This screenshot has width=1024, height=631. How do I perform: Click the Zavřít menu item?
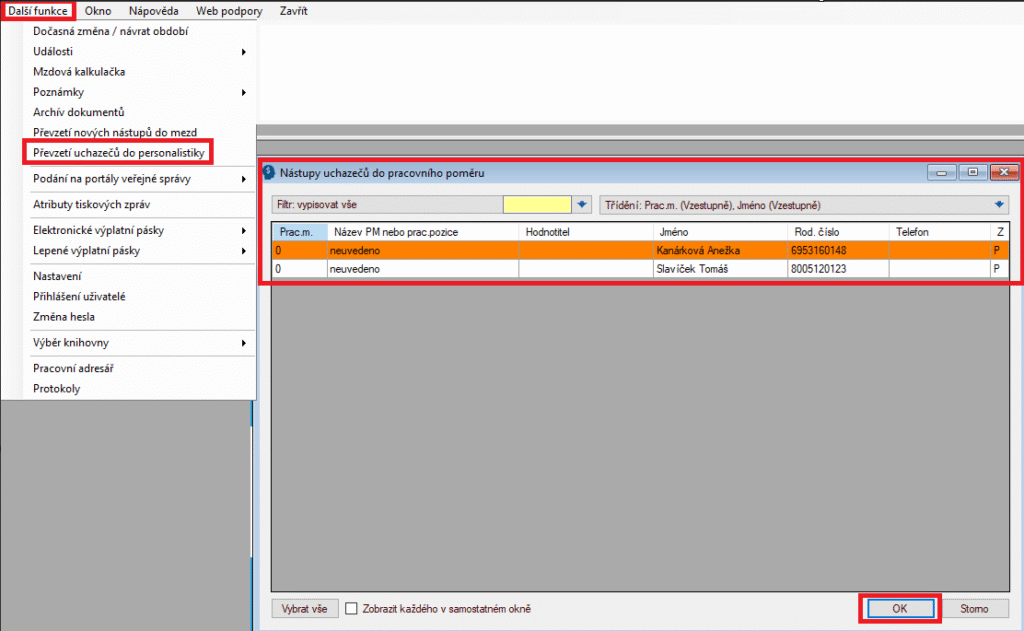point(293,11)
